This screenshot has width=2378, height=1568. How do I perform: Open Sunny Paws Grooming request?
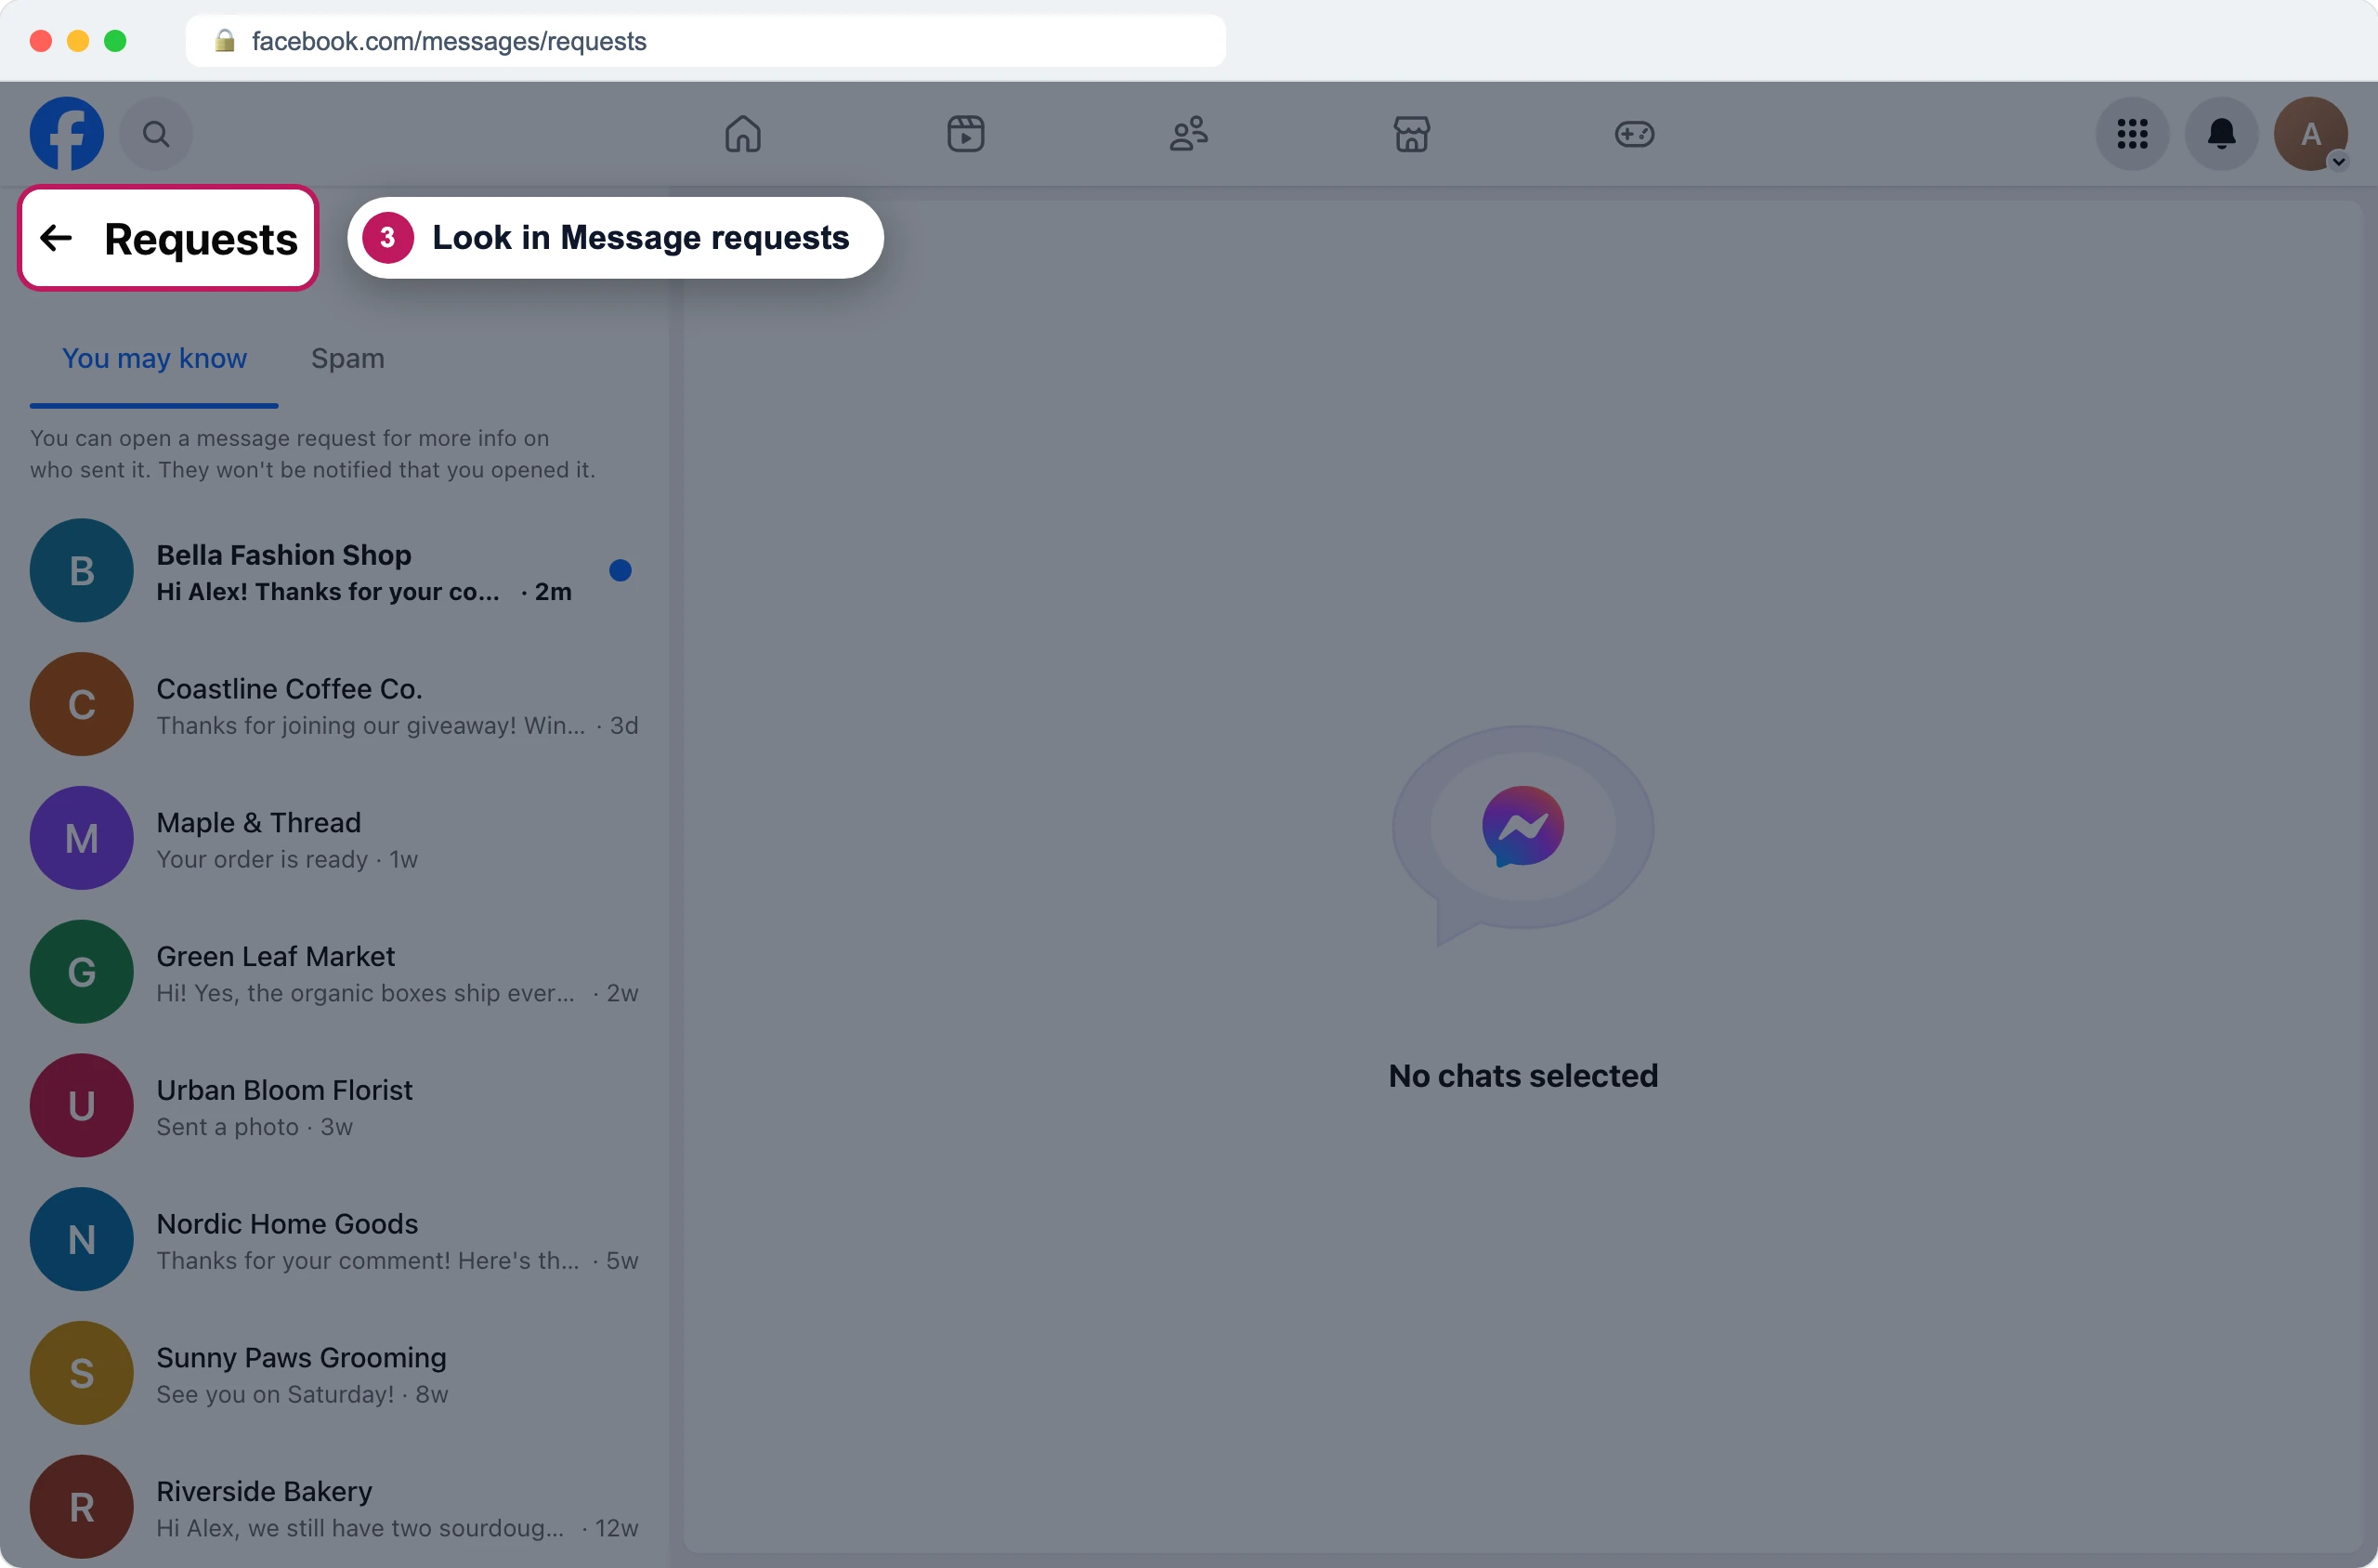pyautogui.click(x=335, y=1373)
